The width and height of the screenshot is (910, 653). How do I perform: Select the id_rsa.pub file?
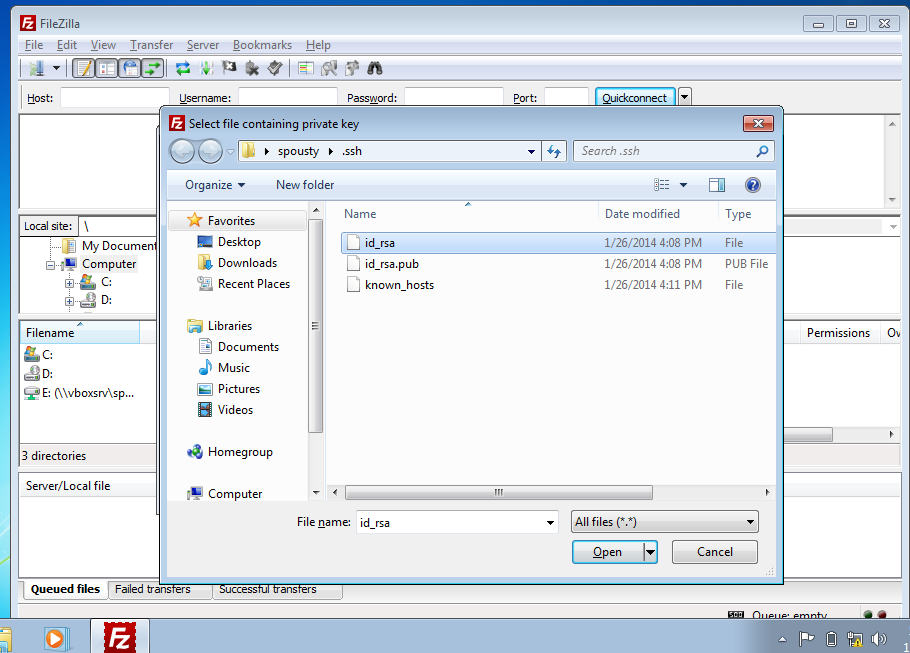392,264
